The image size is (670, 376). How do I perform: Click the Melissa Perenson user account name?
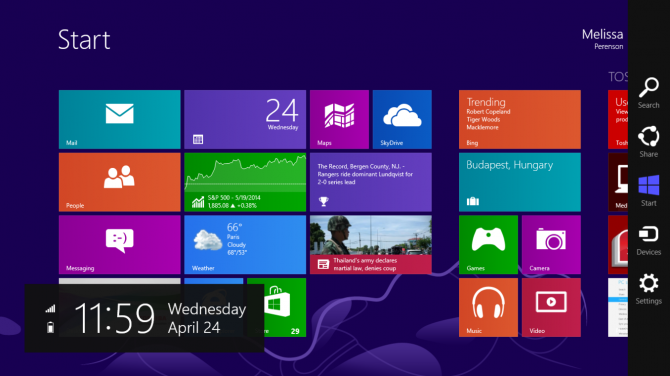point(602,39)
